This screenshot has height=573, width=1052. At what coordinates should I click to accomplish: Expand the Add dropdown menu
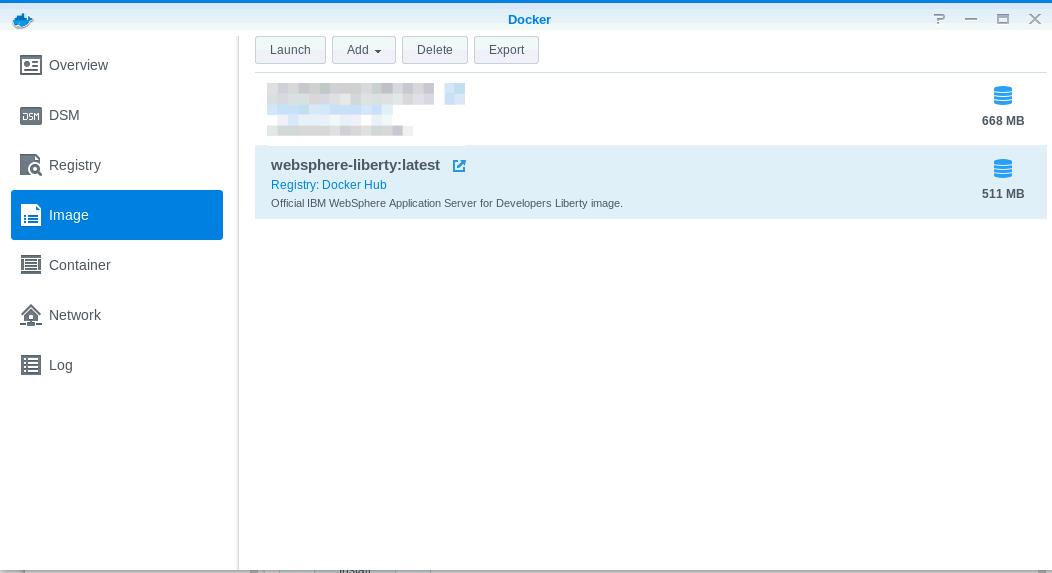[x=364, y=50]
